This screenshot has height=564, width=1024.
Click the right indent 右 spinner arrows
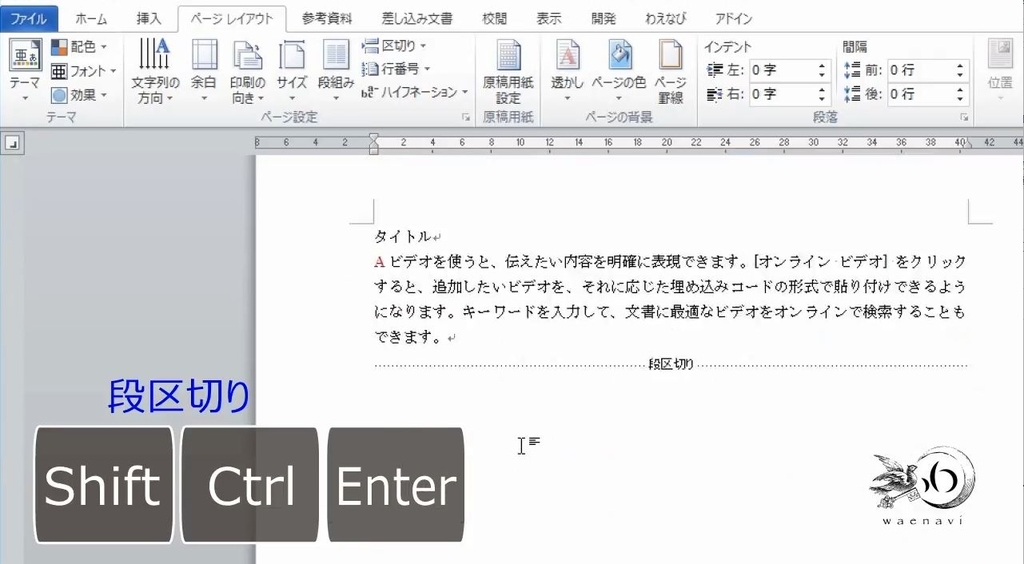[822, 94]
